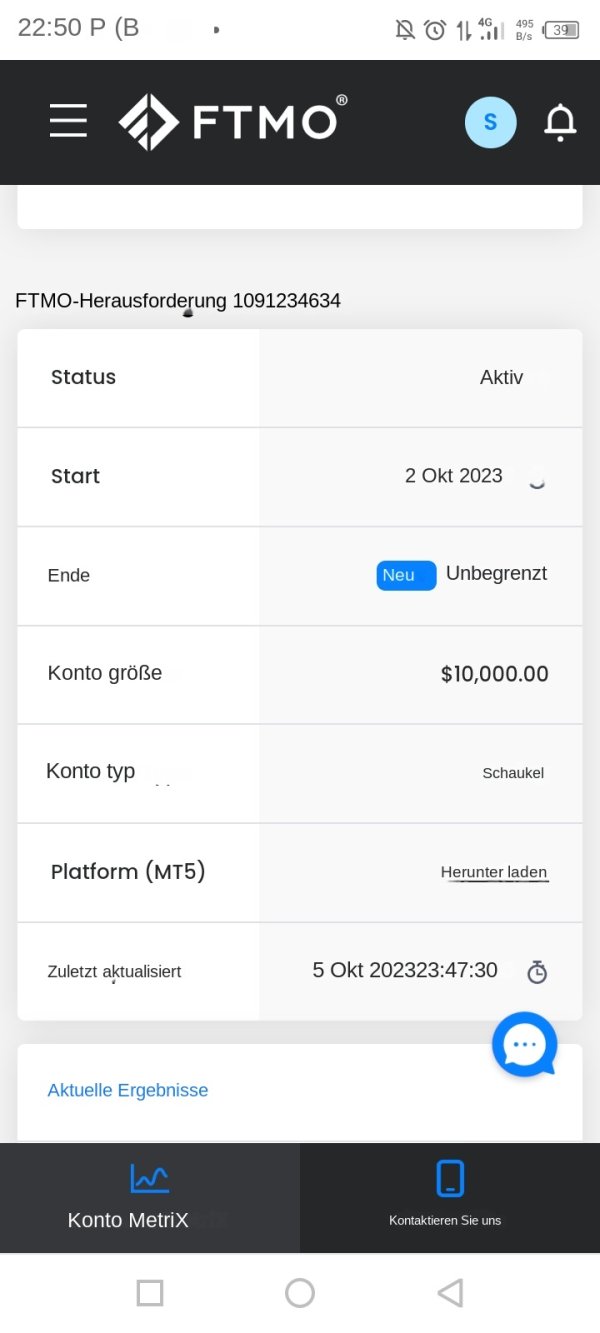Viewport: 600px width, 1333px height.
Task: Tap the Android home button
Action: 300,1293
